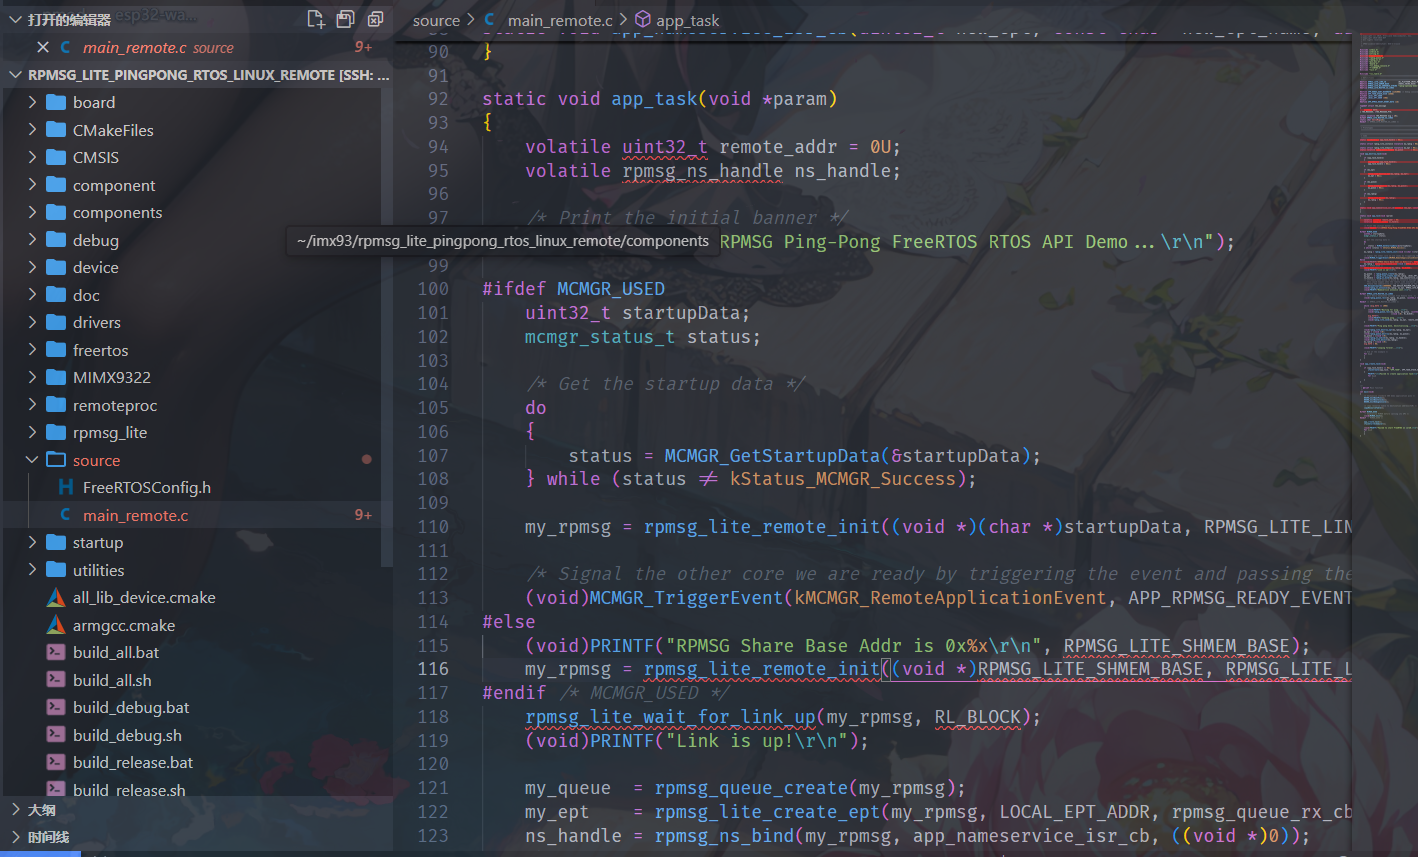Open armgcc.cmake file
The width and height of the screenshot is (1418, 857).
123,625
